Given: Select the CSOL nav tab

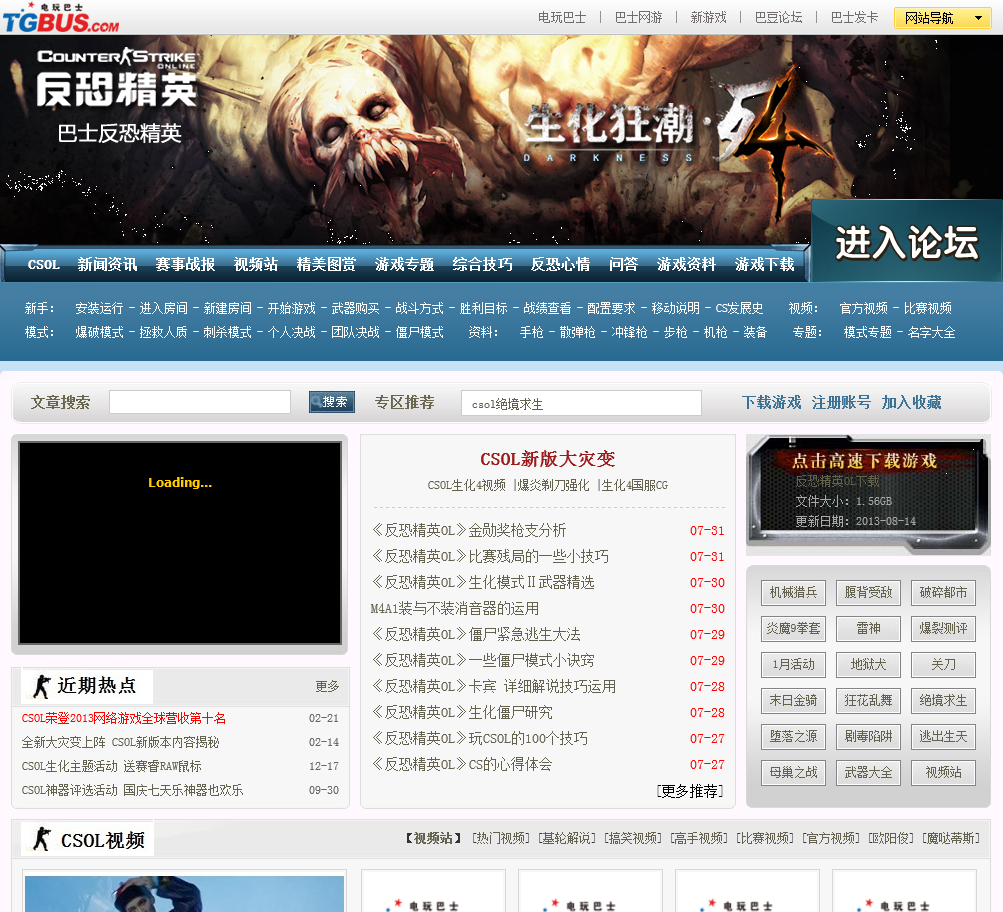Looking at the screenshot, I should click(43, 265).
